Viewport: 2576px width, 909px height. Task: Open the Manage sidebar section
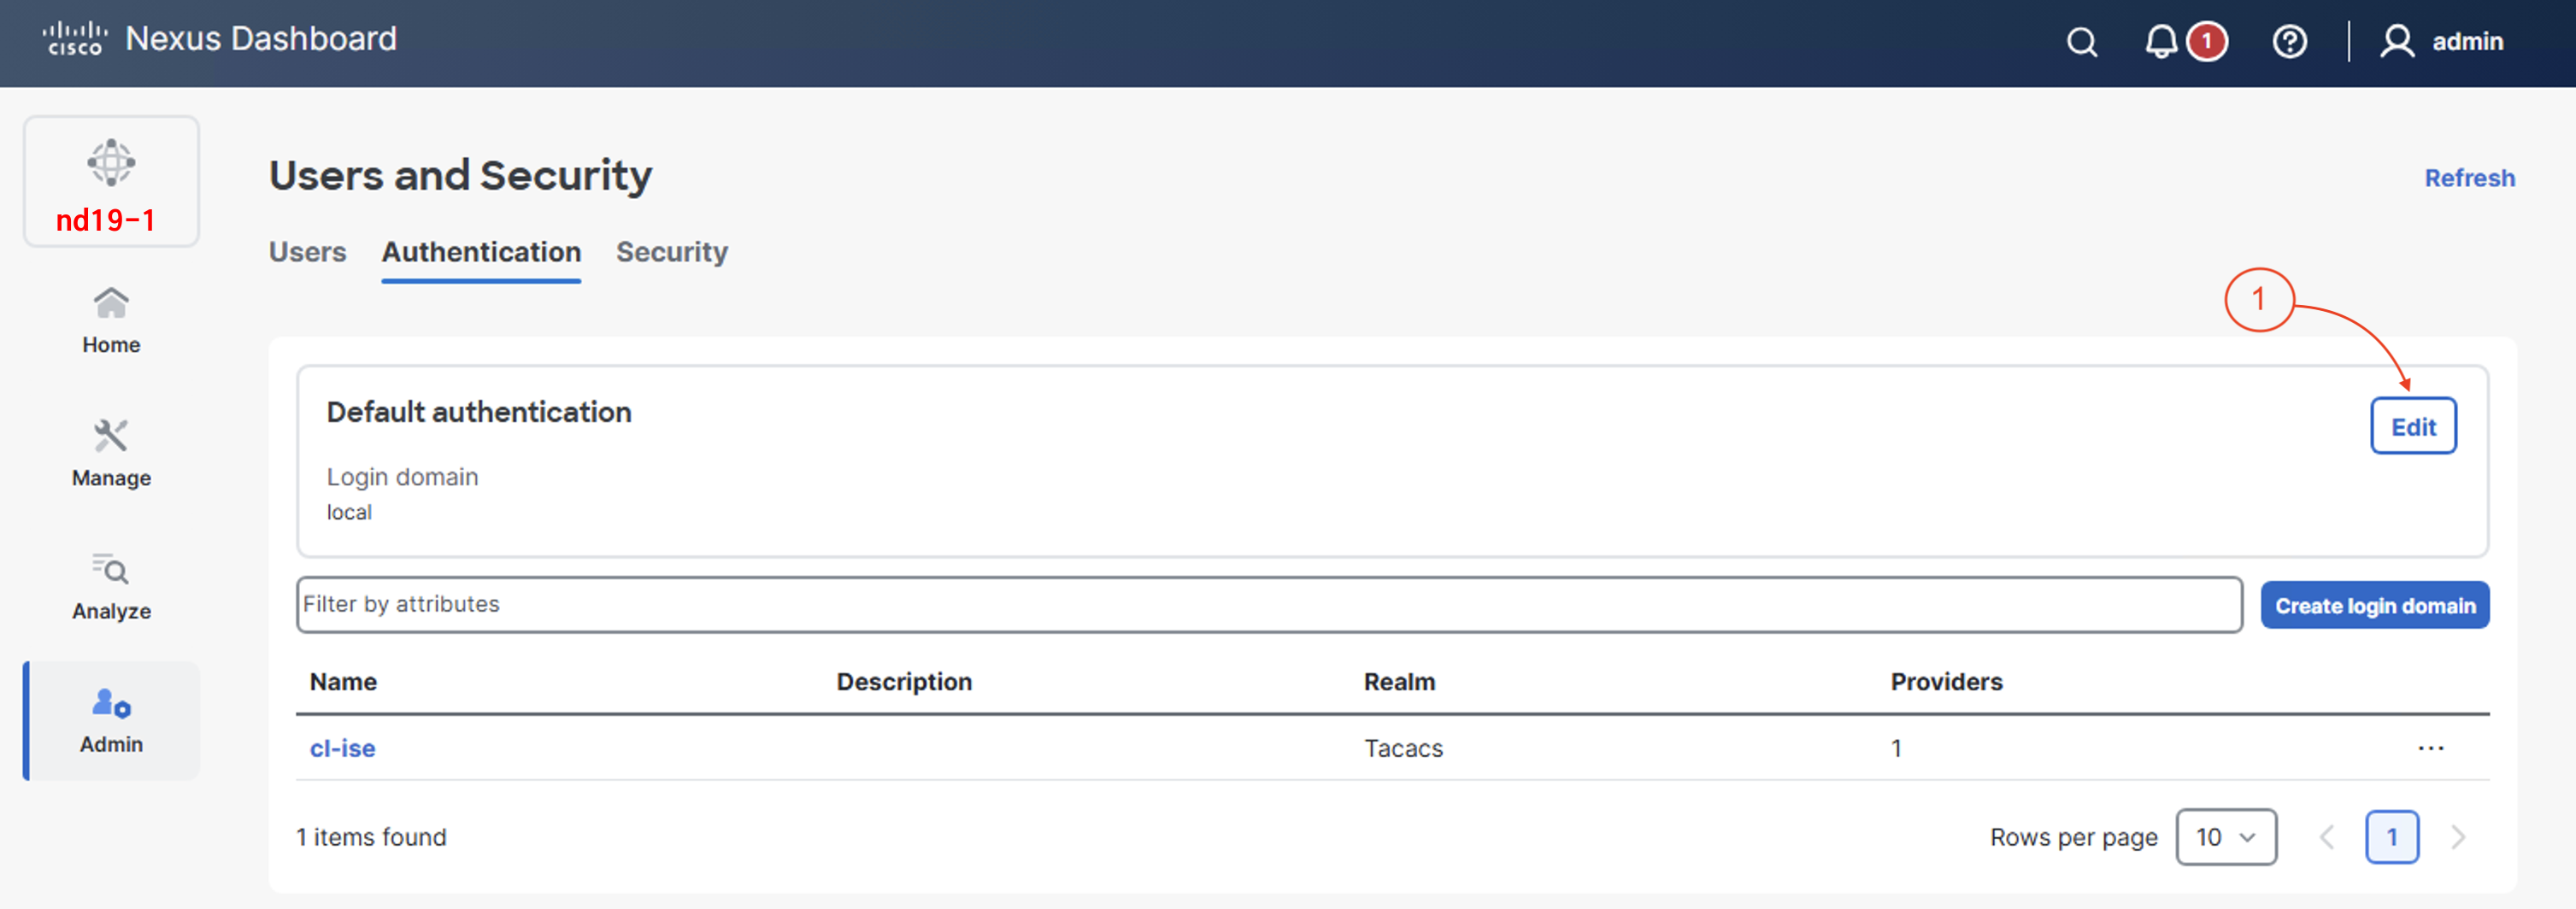click(x=111, y=454)
